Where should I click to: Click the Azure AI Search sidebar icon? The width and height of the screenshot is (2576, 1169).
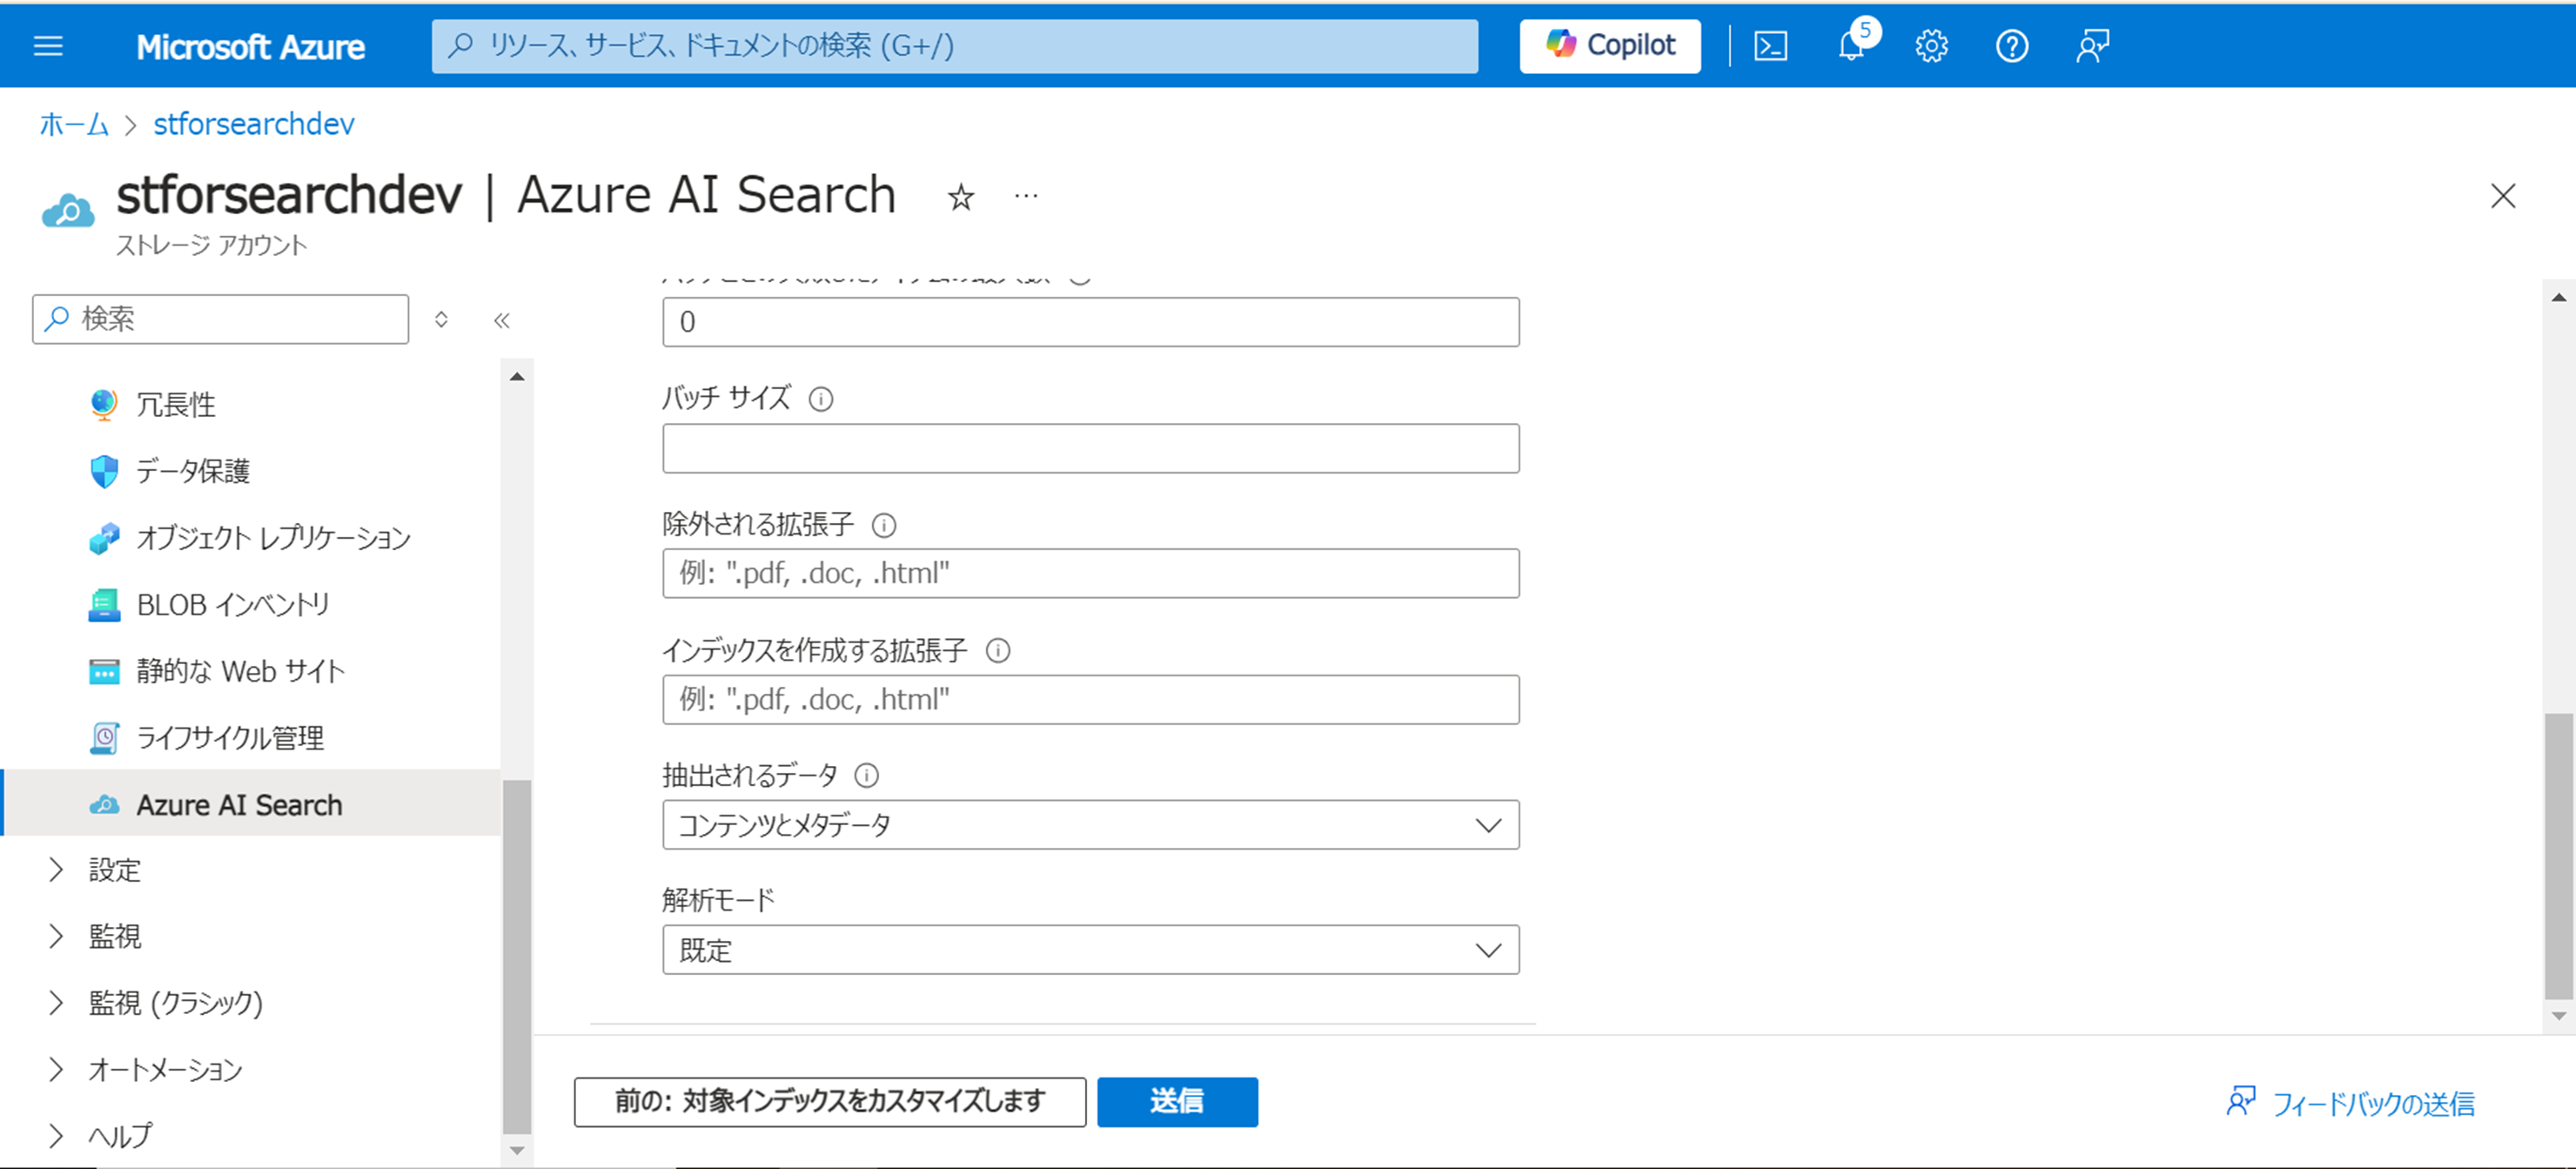coord(104,805)
